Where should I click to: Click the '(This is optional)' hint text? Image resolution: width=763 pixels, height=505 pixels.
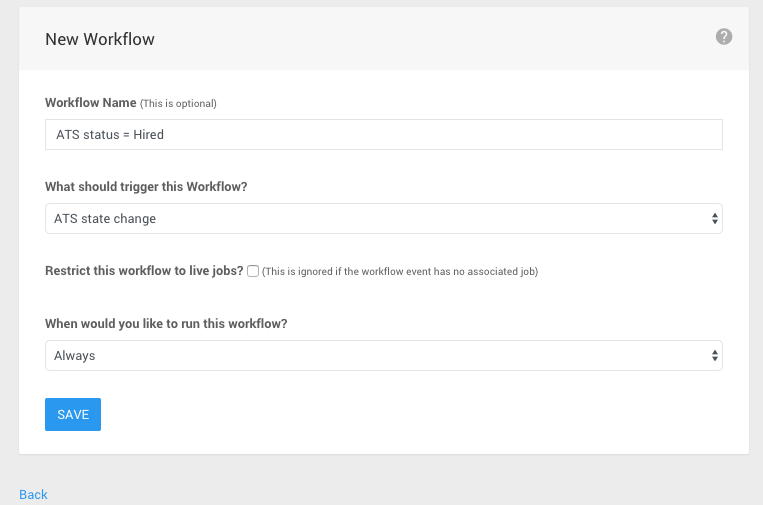point(178,104)
